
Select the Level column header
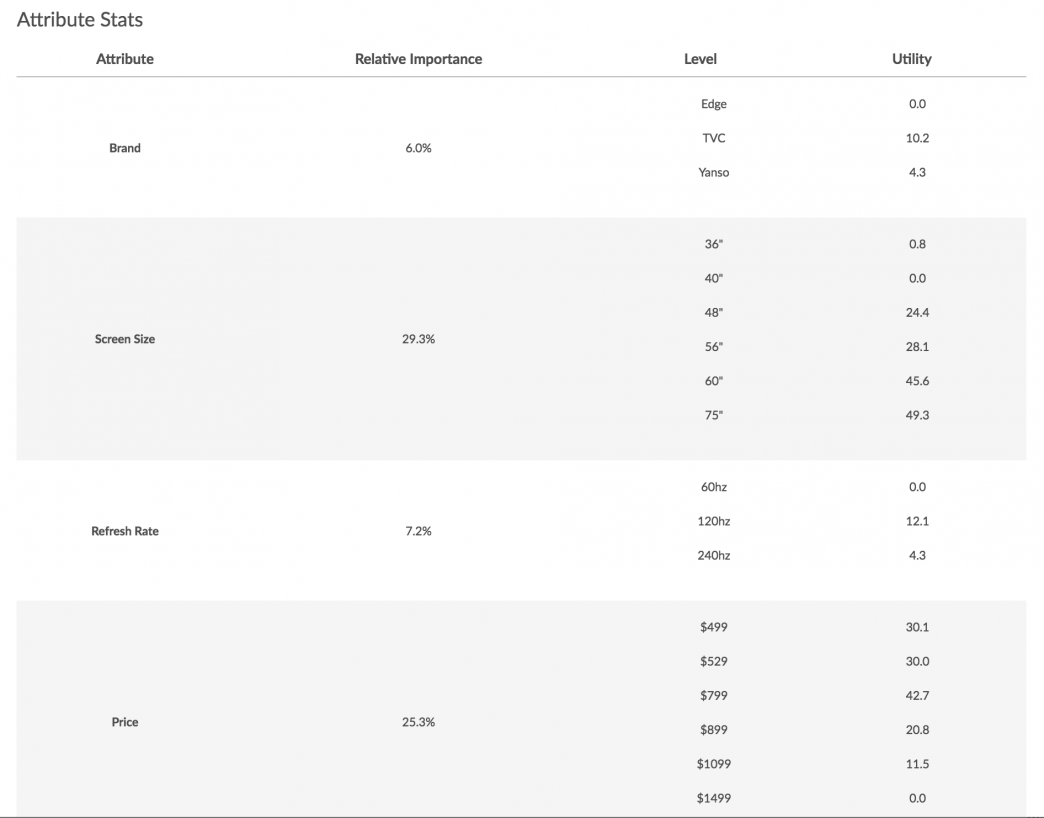700,59
